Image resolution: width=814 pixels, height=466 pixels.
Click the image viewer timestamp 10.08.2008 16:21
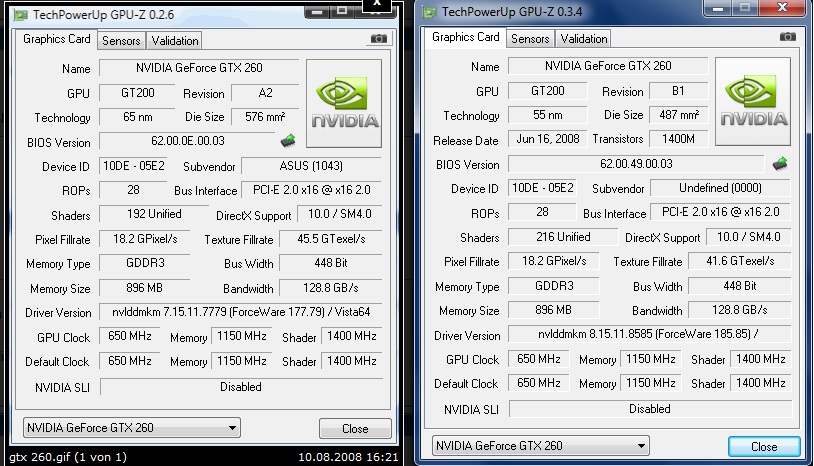(x=348, y=457)
